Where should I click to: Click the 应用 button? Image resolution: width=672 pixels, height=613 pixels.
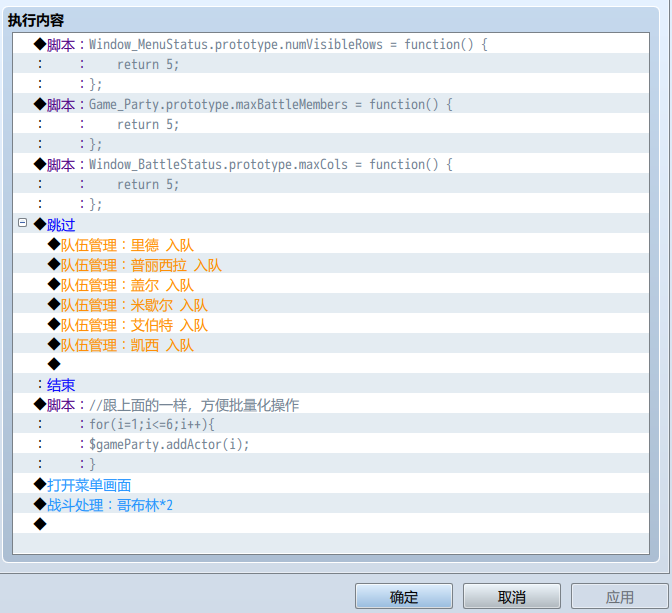[x=619, y=596]
